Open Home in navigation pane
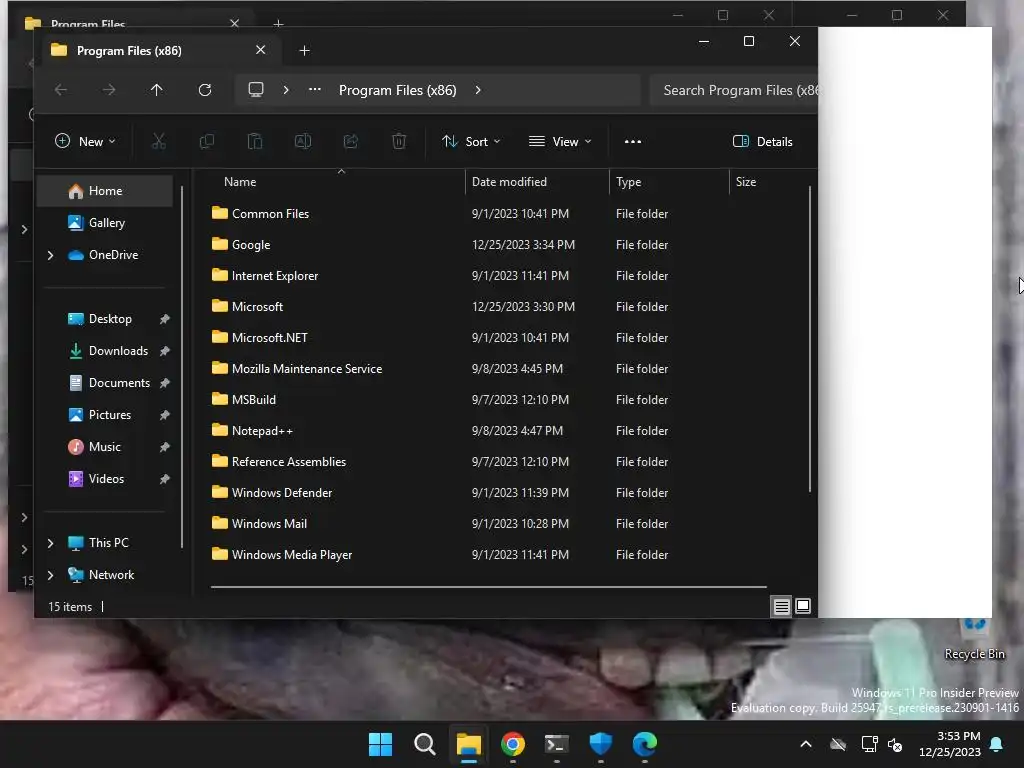Image resolution: width=1024 pixels, height=768 pixels. [104, 191]
